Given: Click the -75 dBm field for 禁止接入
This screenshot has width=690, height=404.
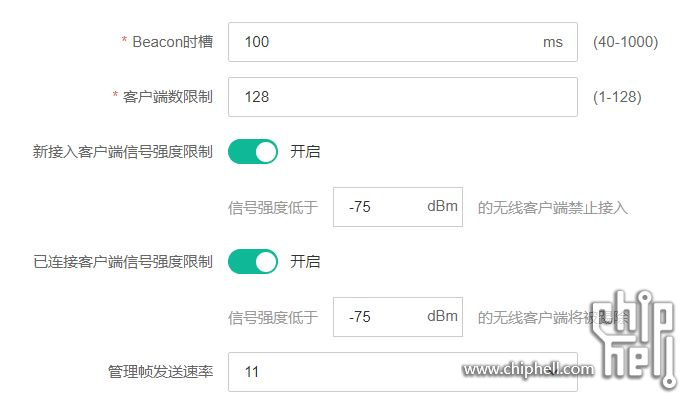Looking at the screenshot, I should (398, 207).
